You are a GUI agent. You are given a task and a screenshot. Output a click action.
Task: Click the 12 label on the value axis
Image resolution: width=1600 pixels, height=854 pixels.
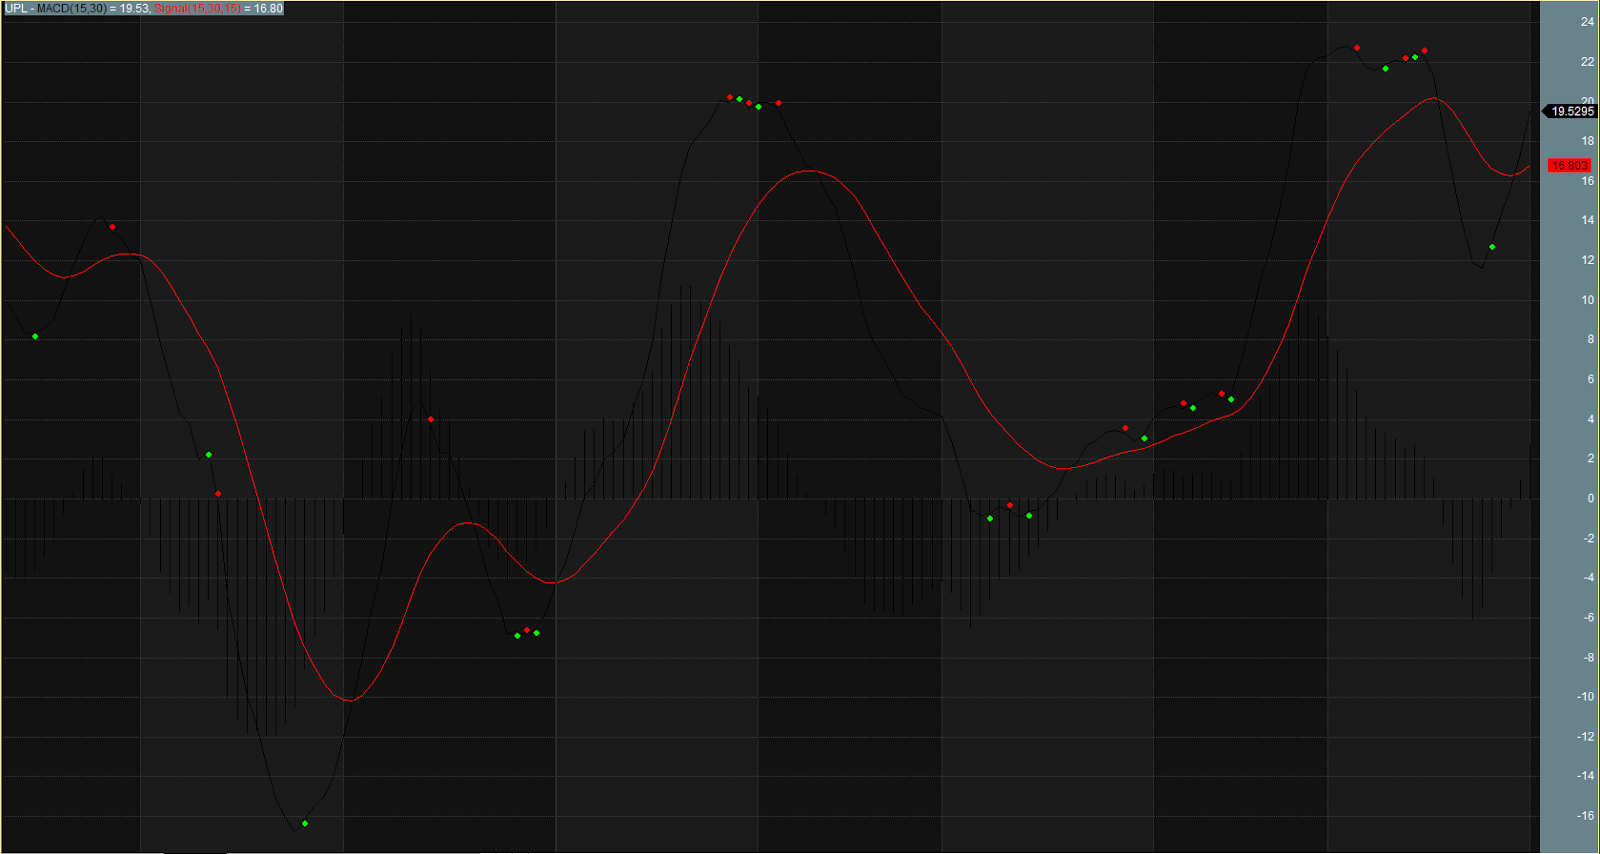(x=1587, y=260)
